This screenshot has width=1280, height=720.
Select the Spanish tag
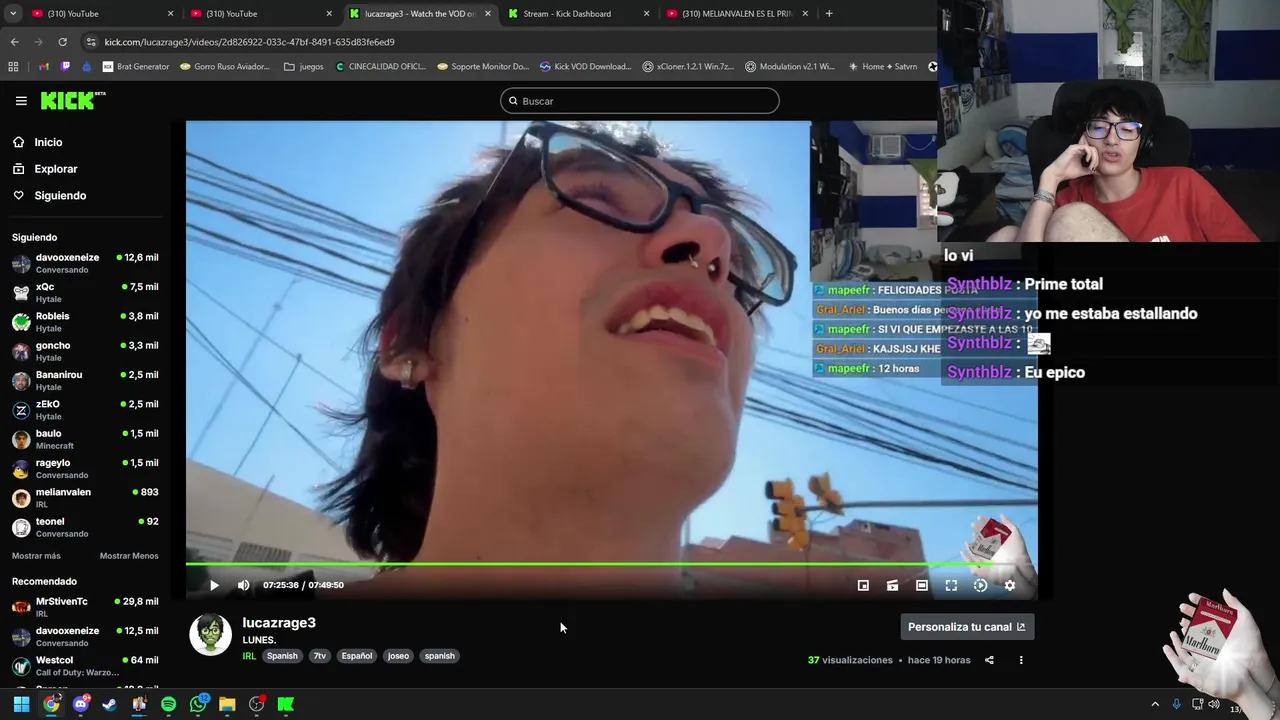282,656
